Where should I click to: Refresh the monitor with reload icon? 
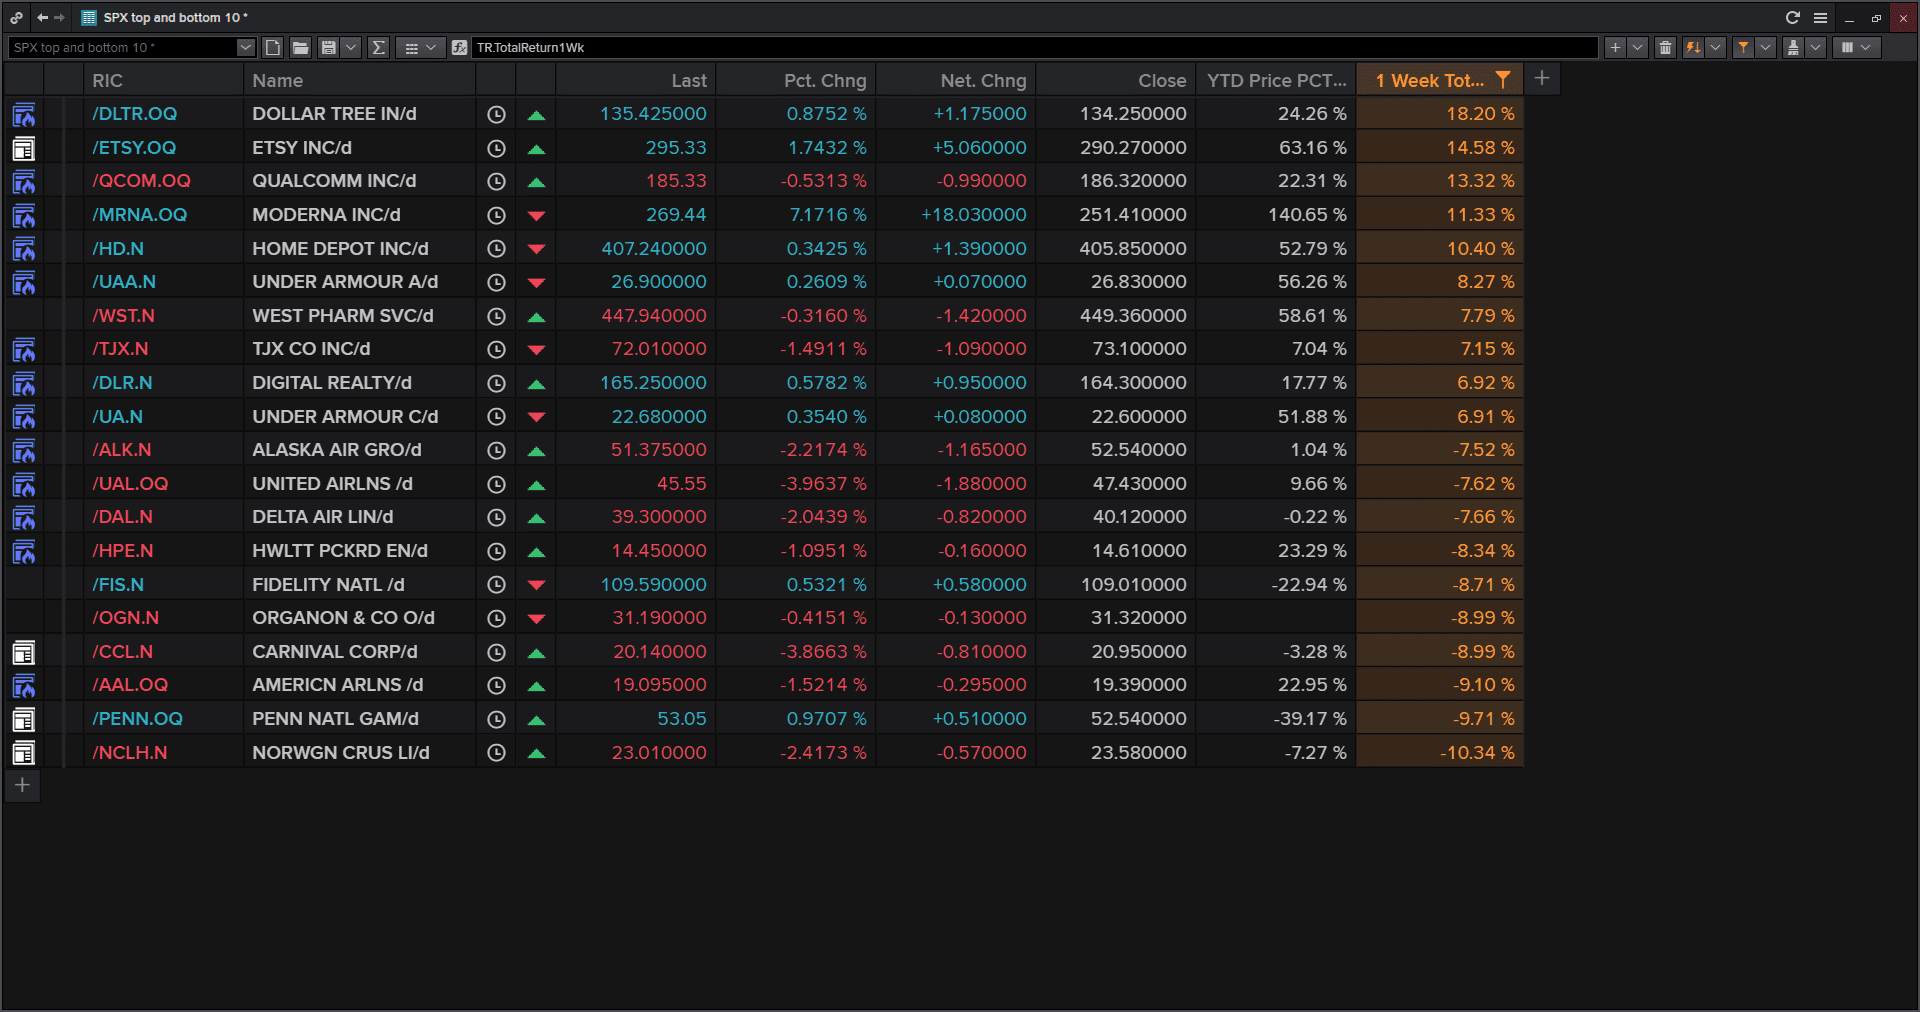coord(1793,17)
